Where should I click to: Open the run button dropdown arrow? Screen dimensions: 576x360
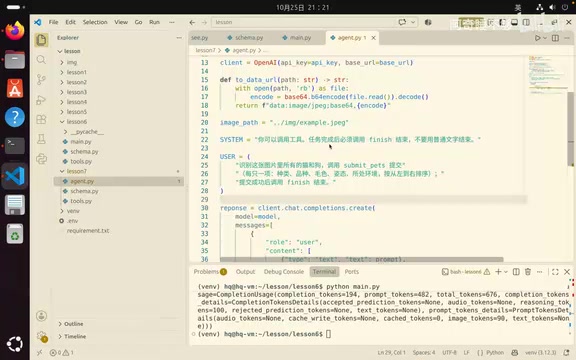[x=545, y=38]
